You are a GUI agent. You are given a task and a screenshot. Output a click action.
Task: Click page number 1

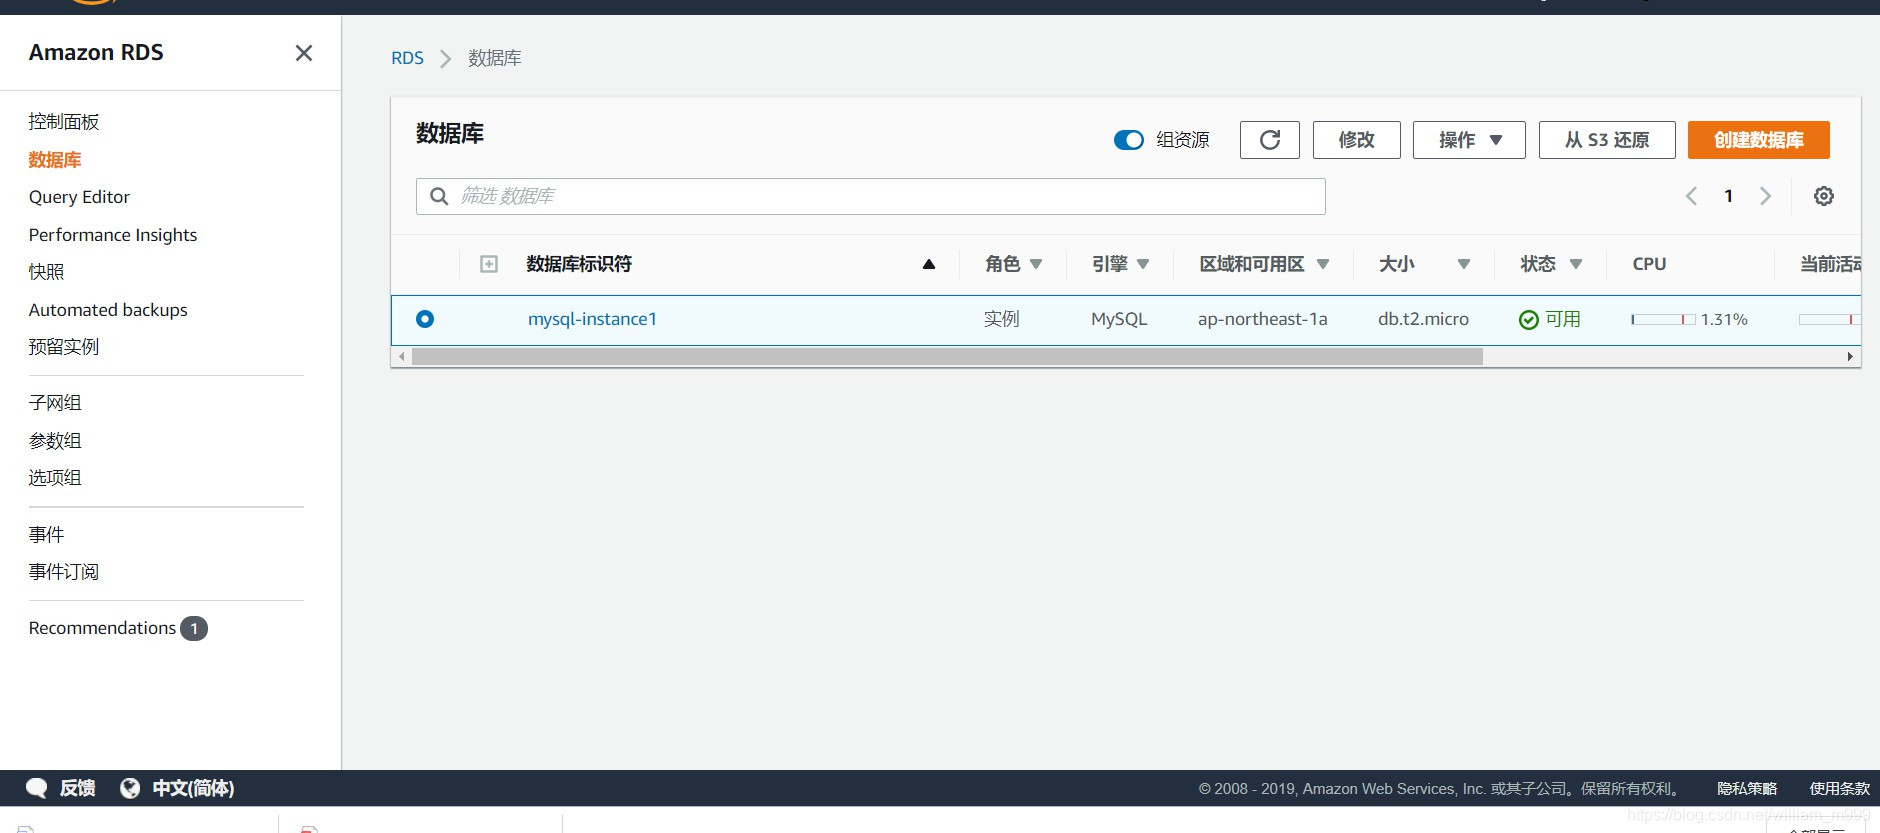pyautogui.click(x=1728, y=196)
